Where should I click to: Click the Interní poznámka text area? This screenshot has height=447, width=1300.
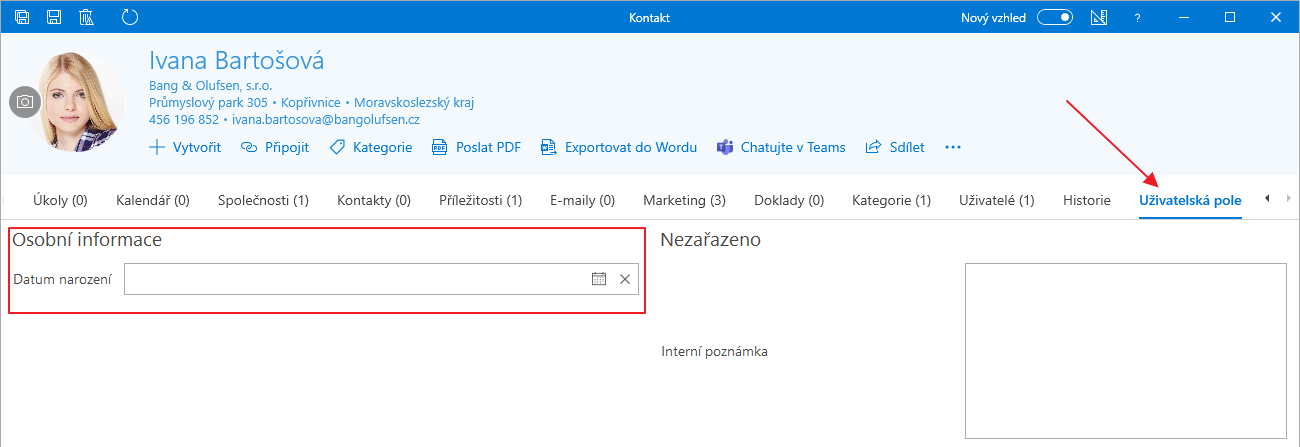[1125, 350]
